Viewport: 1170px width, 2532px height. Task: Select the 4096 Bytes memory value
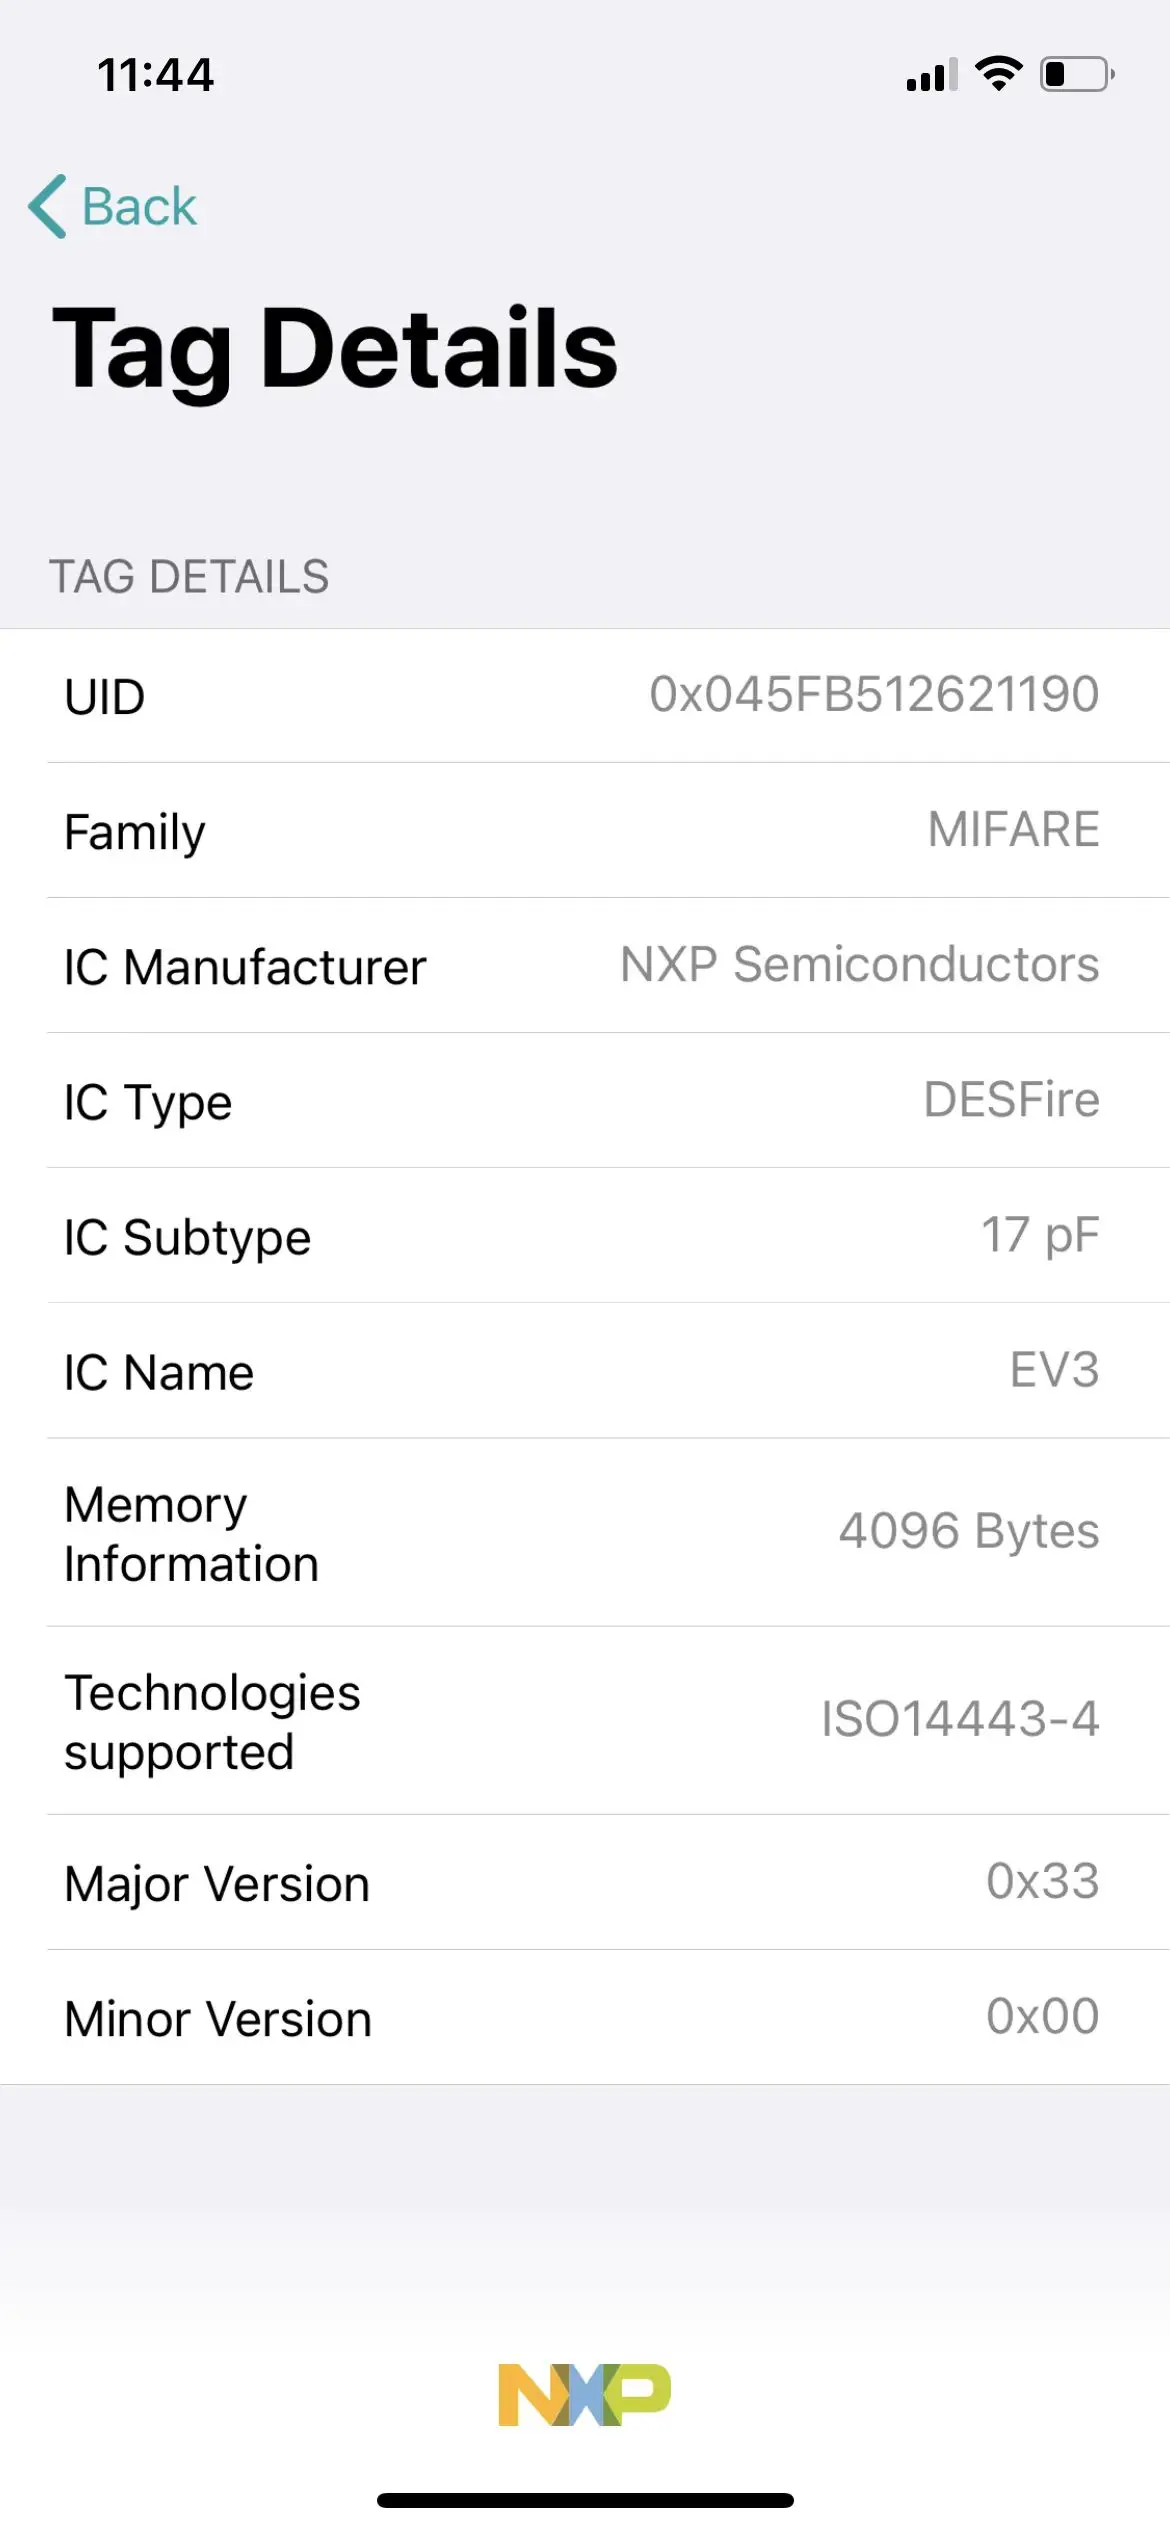pos(969,1531)
